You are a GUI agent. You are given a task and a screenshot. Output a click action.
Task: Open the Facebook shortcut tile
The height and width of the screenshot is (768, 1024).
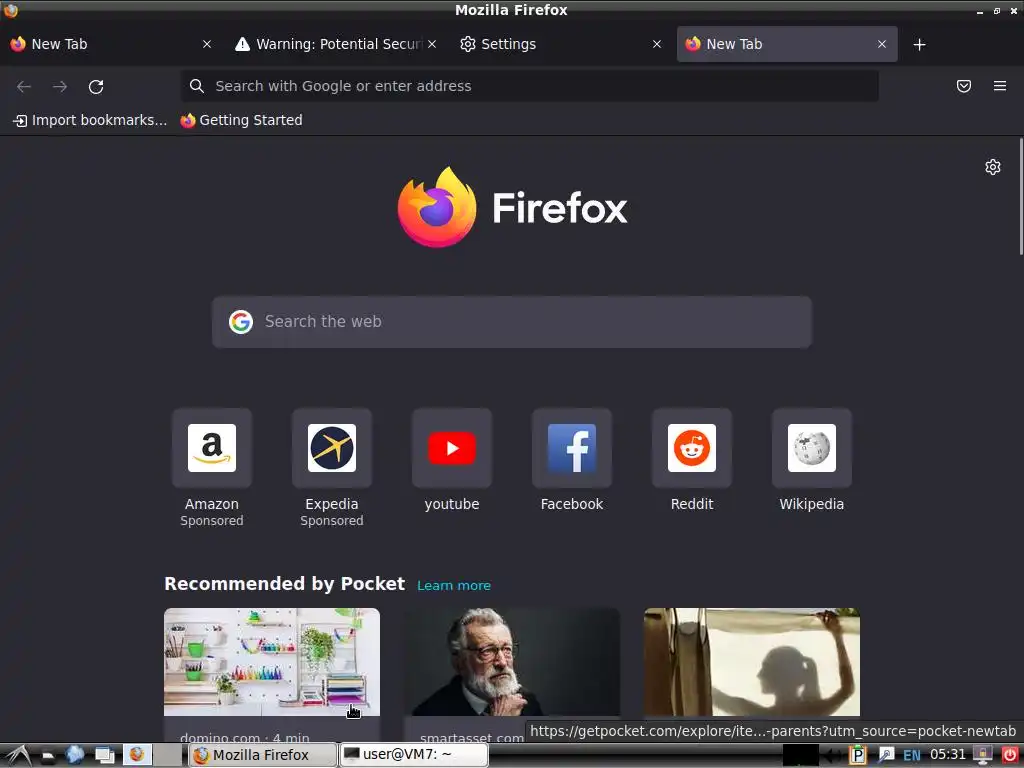tap(572, 448)
